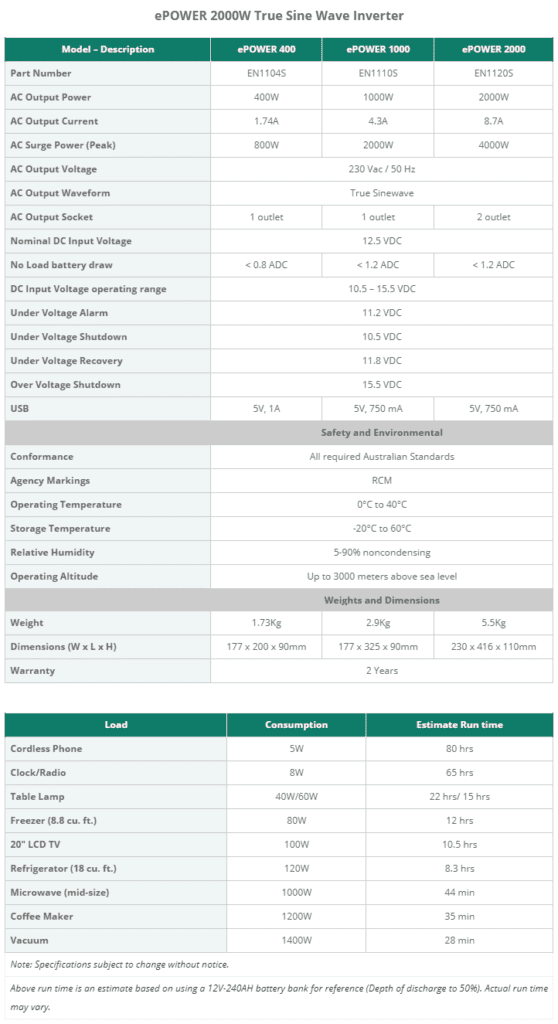The height and width of the screenshot is (1024, 558).
Task: Click the Coffee Maker load row
Action: 279,916
